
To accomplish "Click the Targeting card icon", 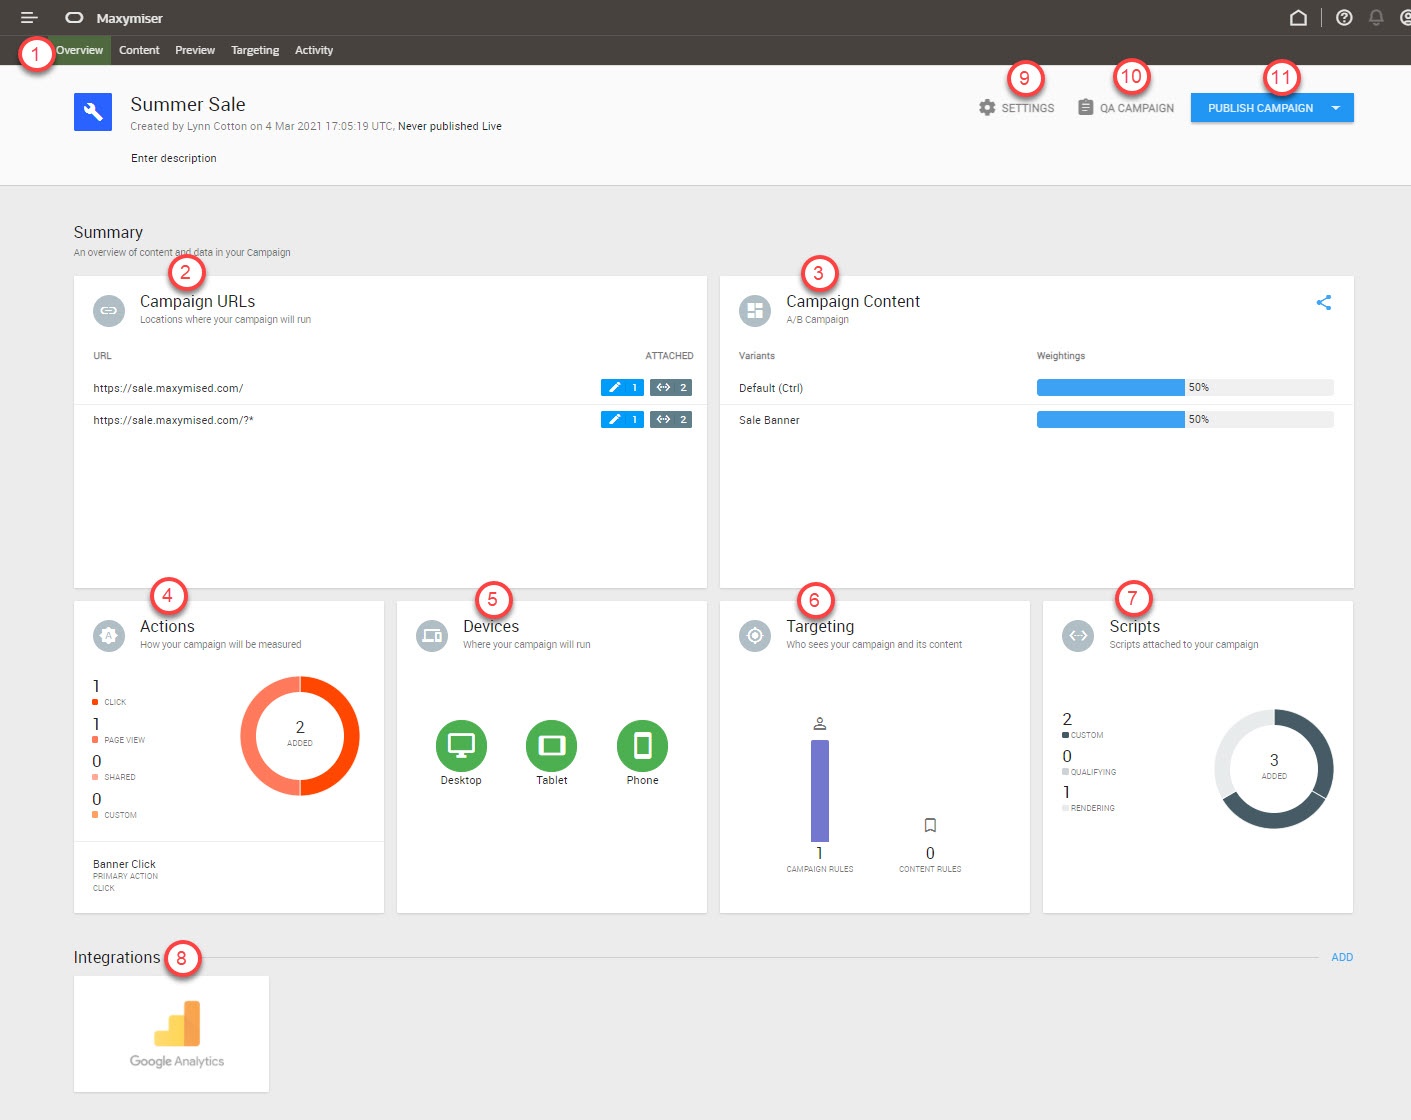I will click(x=755, y=636).
